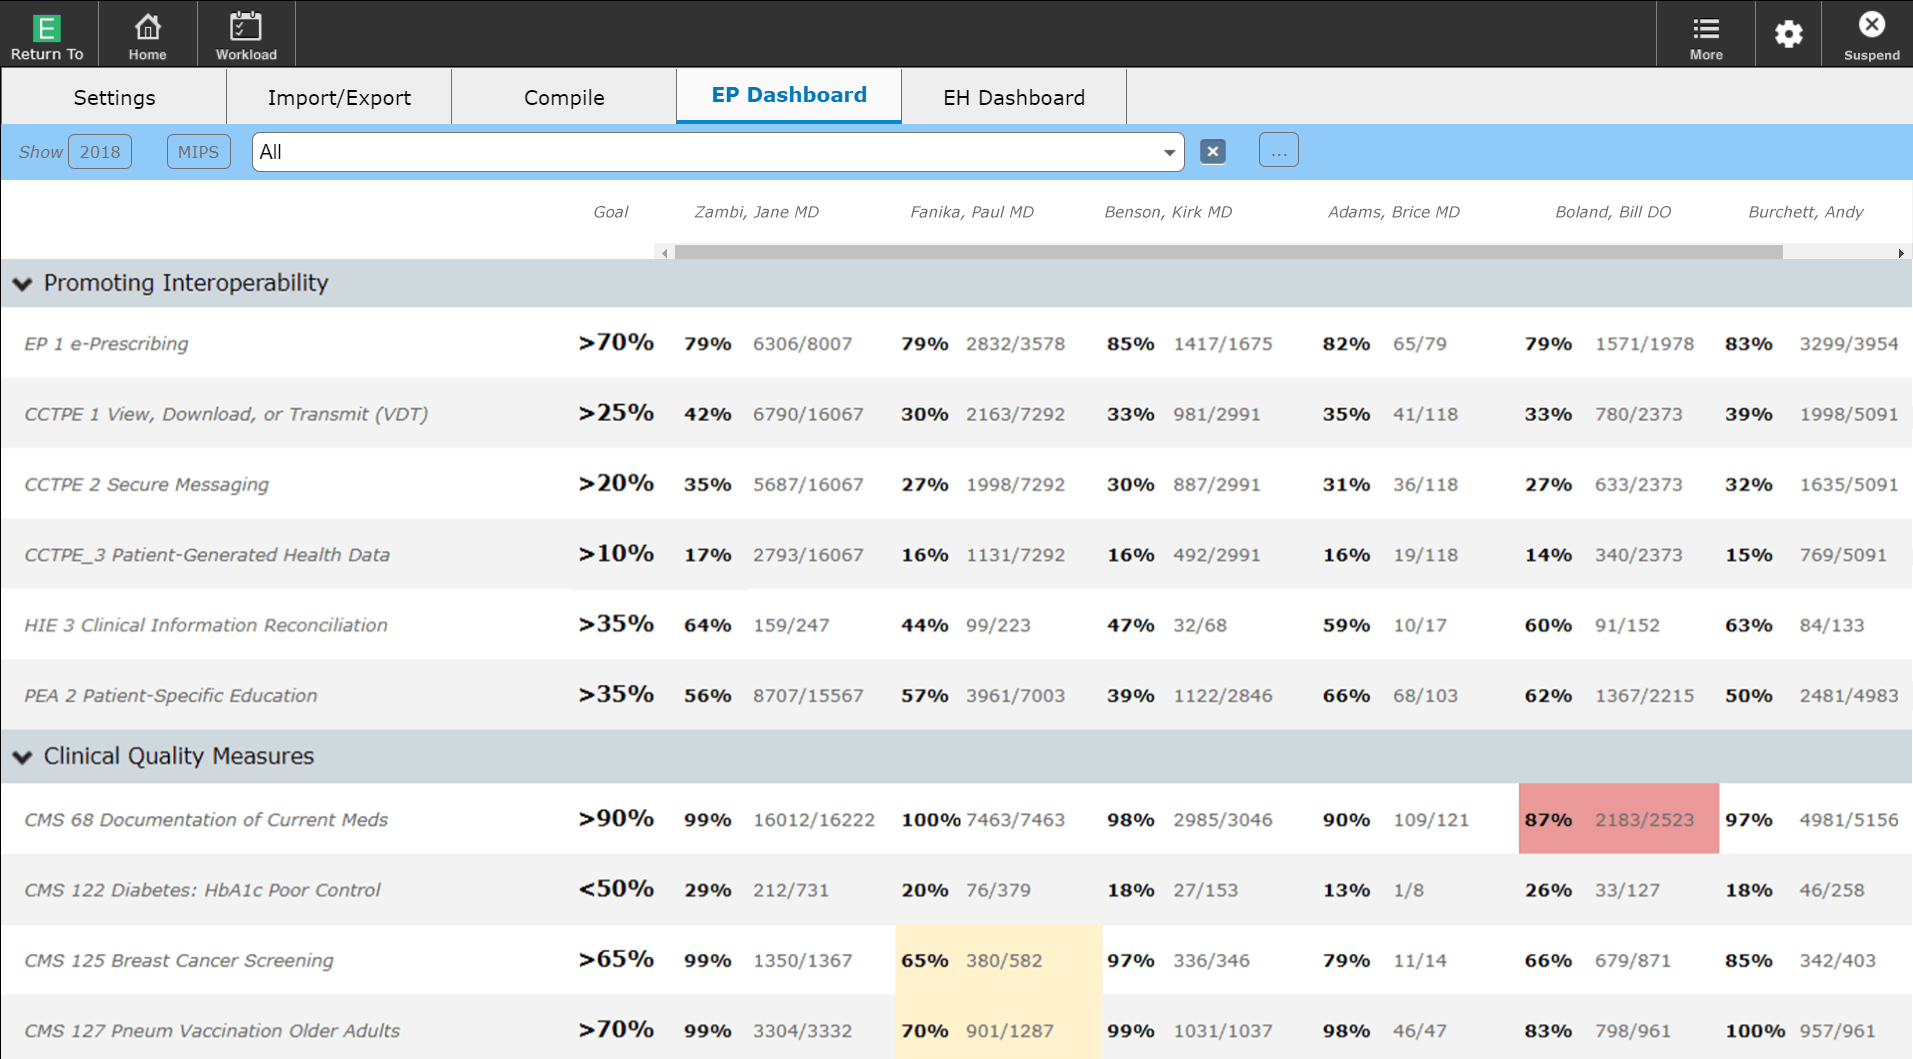Click yellow 65% cell for Fanika CMS 125
Screen dimensions: 1913x1059
pos(998,960)
